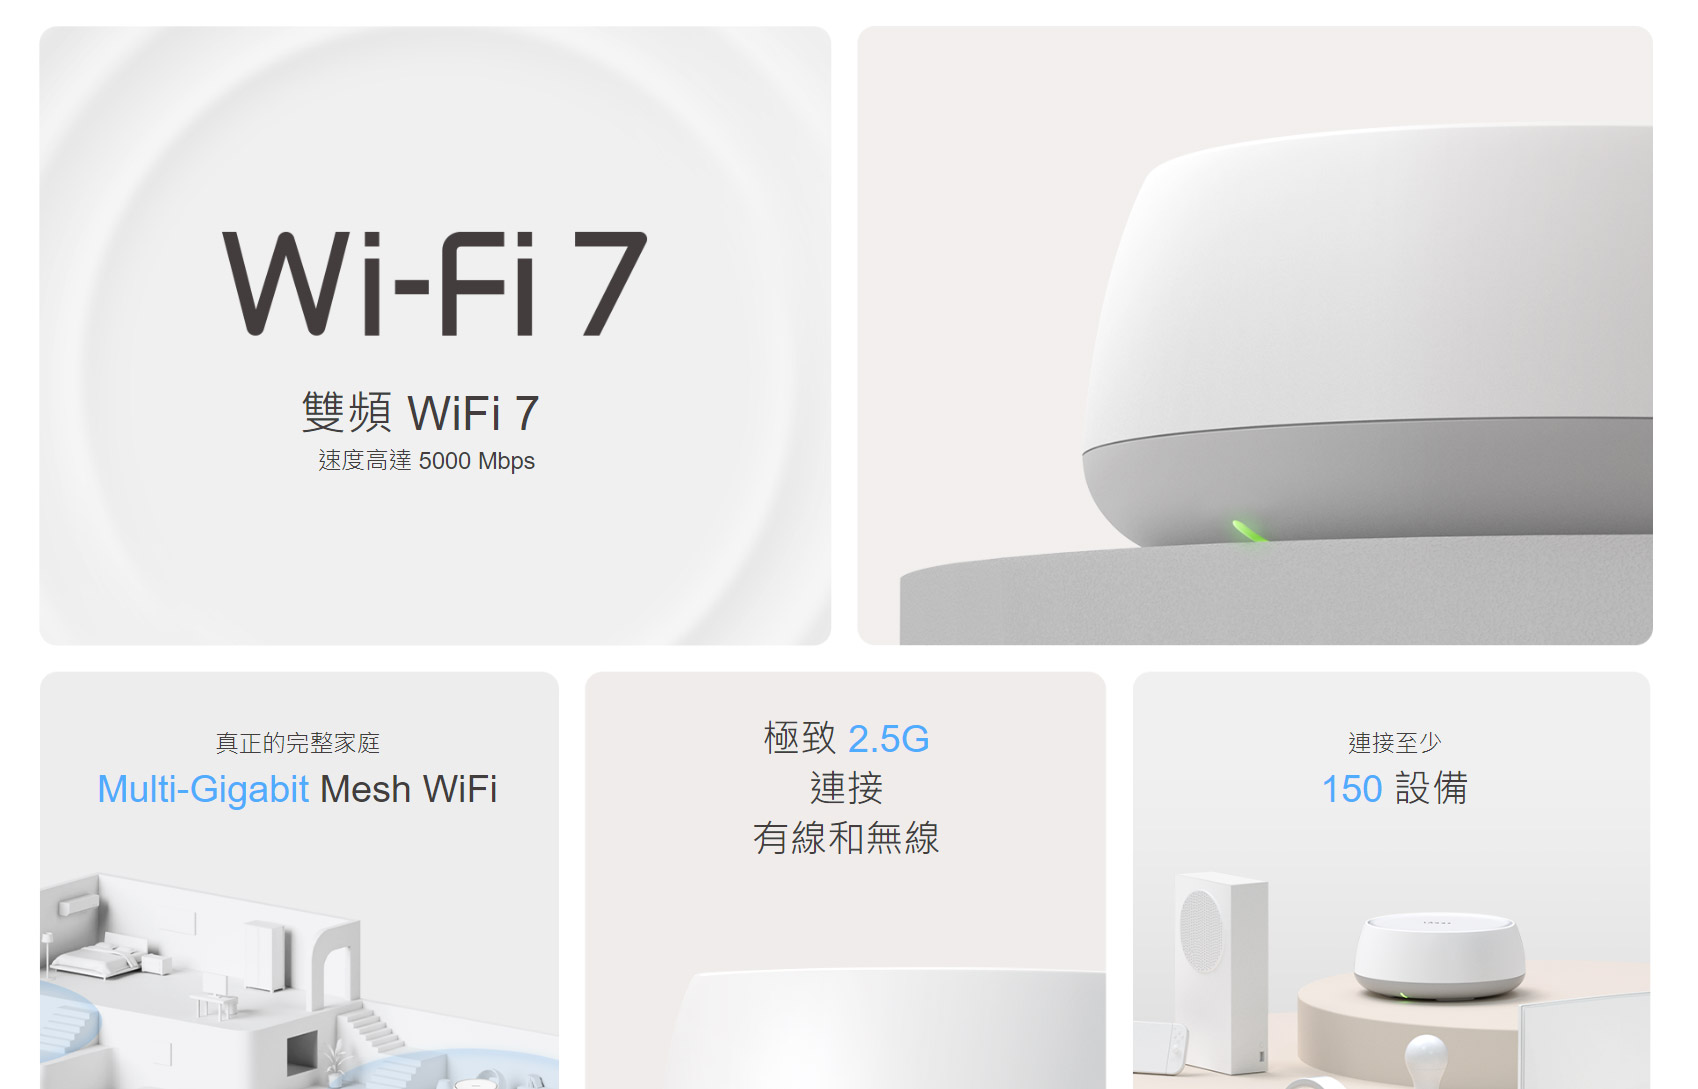This screenshot has height=1089, width=1698.
Task: Click the 有線和無線 text line
Action: [x=846, y=838]
